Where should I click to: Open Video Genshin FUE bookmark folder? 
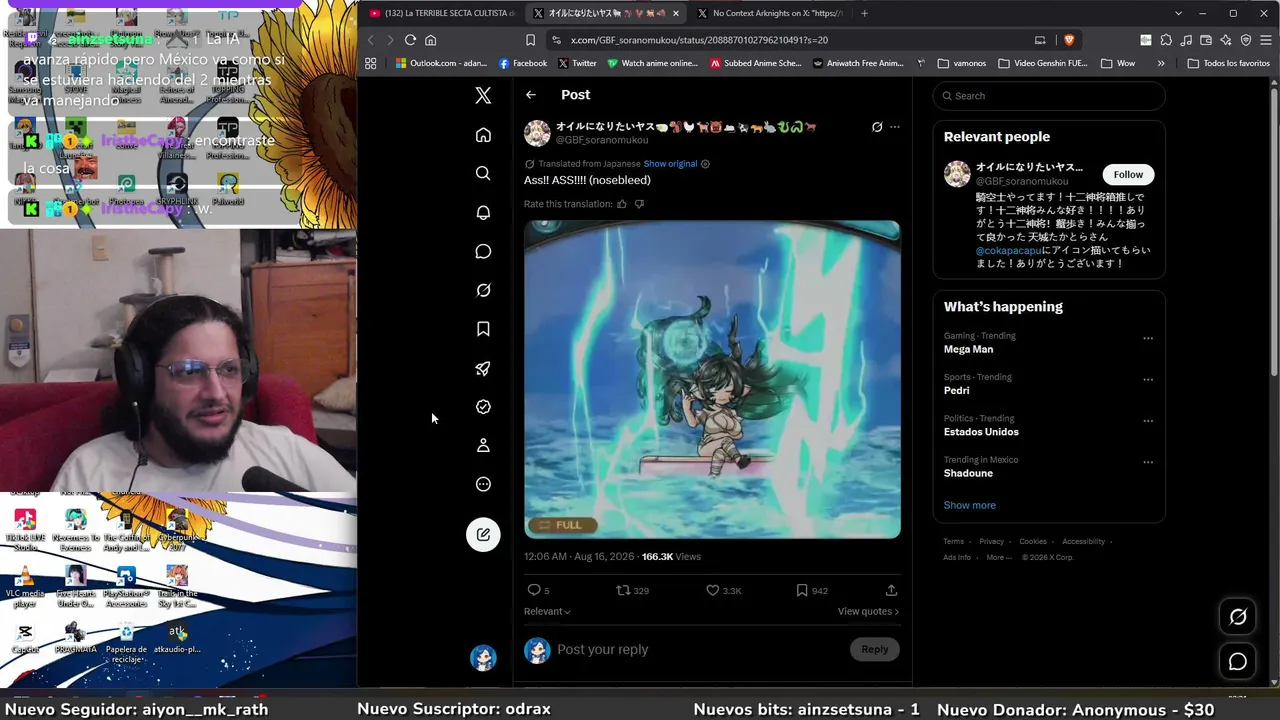pos(1043,63)
